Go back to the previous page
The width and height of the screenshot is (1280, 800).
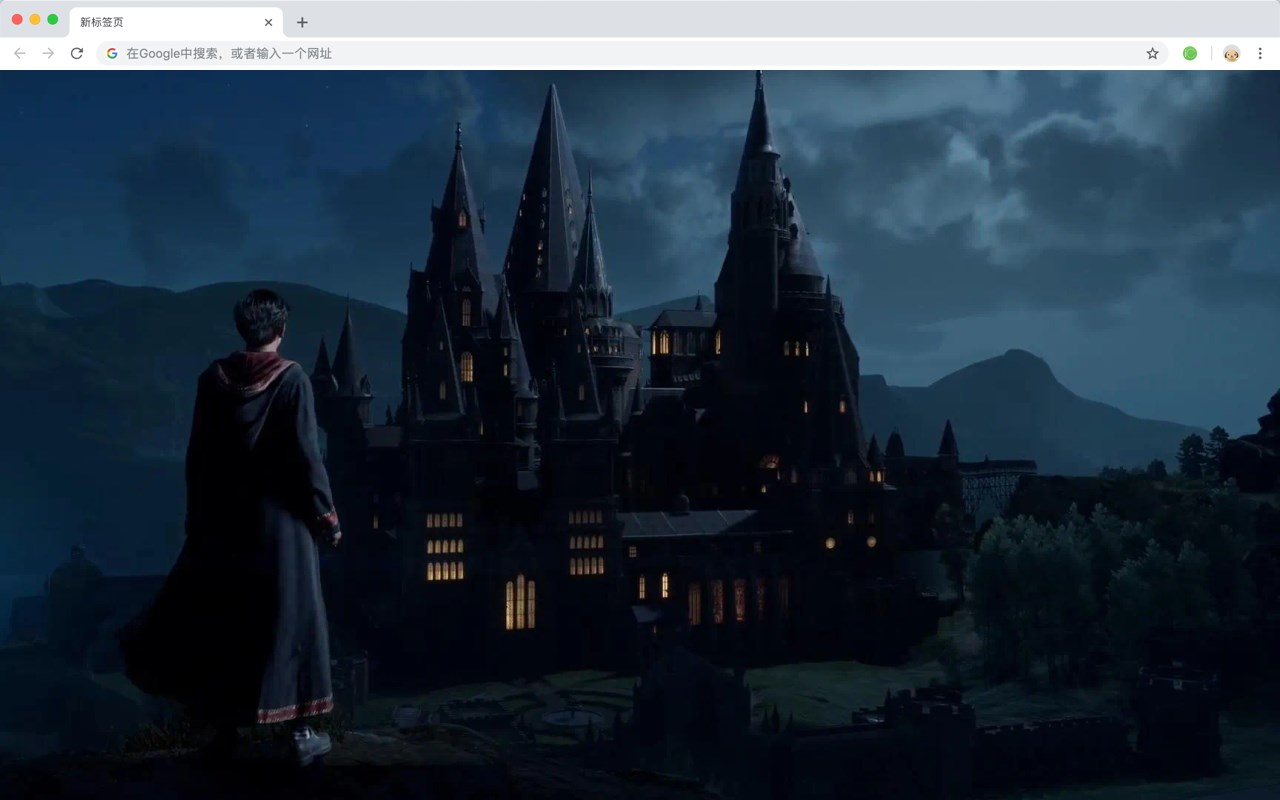point(20,53)
